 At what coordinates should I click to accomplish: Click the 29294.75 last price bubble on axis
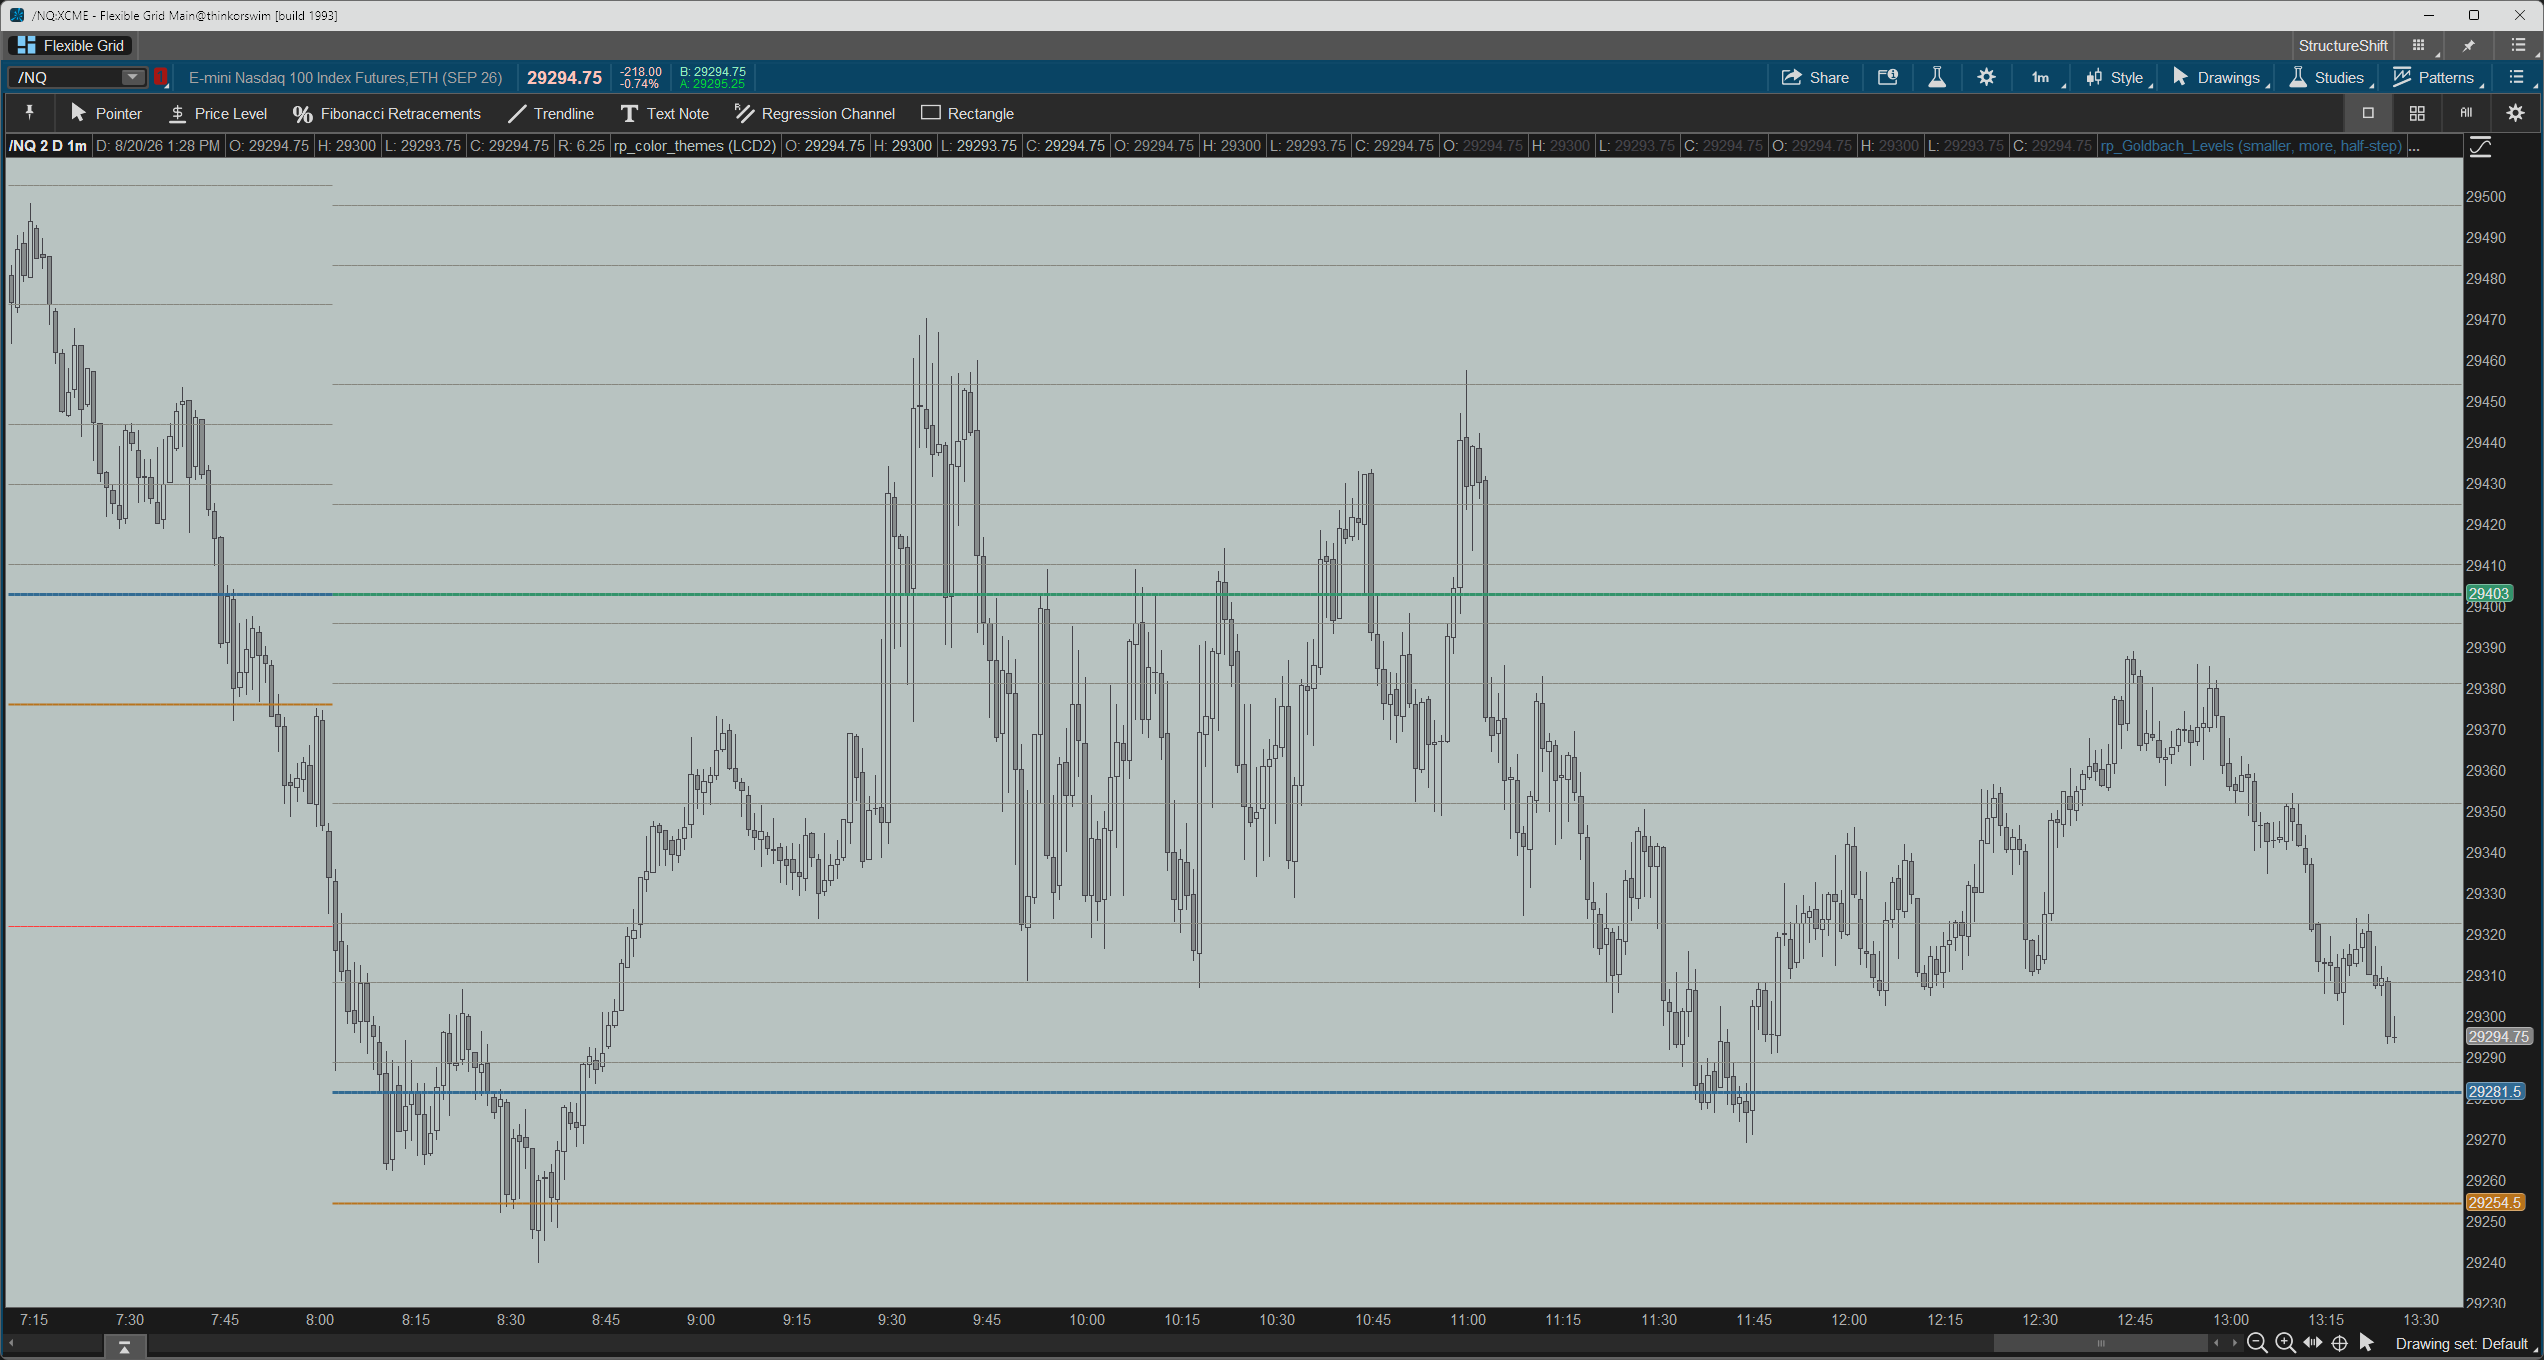(2499, 1037)
